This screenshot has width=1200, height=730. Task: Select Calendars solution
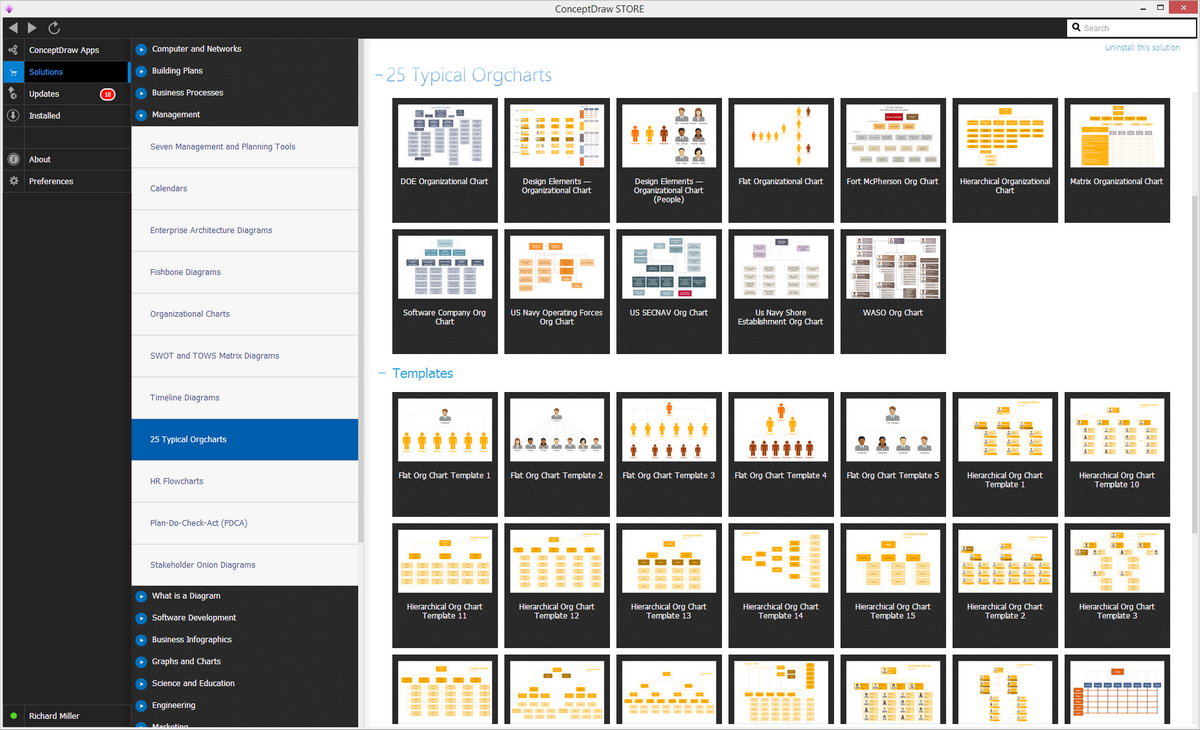[x=244, y=189]
